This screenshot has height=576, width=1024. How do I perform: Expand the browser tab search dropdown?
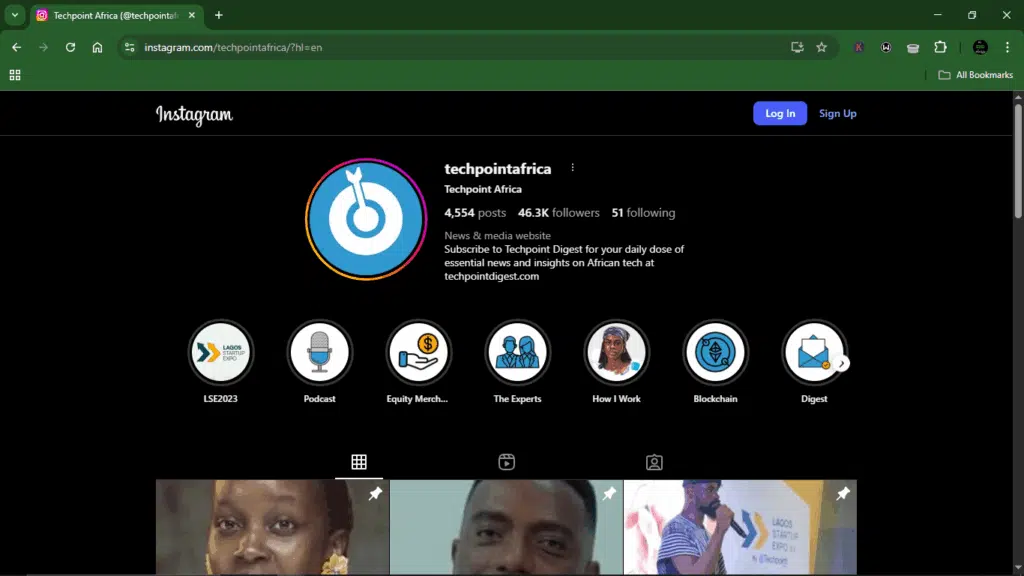pos(15,15)
